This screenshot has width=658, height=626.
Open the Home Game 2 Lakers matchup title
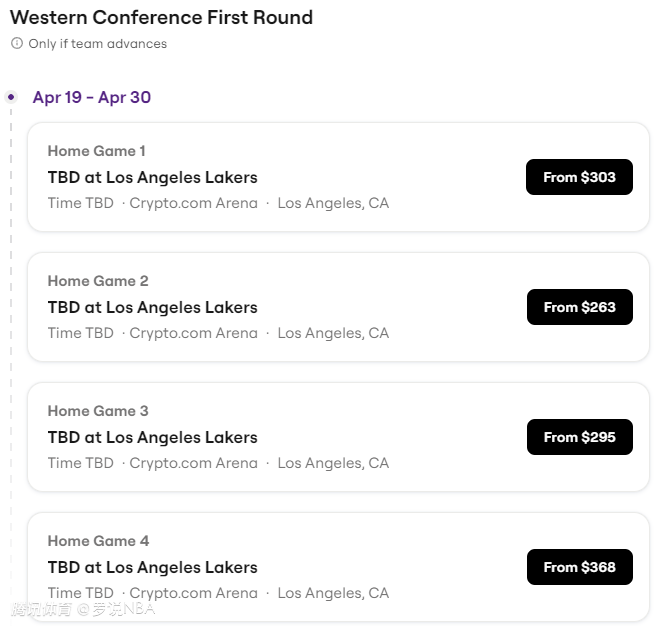pyautogui.click(x=152, y=307)
